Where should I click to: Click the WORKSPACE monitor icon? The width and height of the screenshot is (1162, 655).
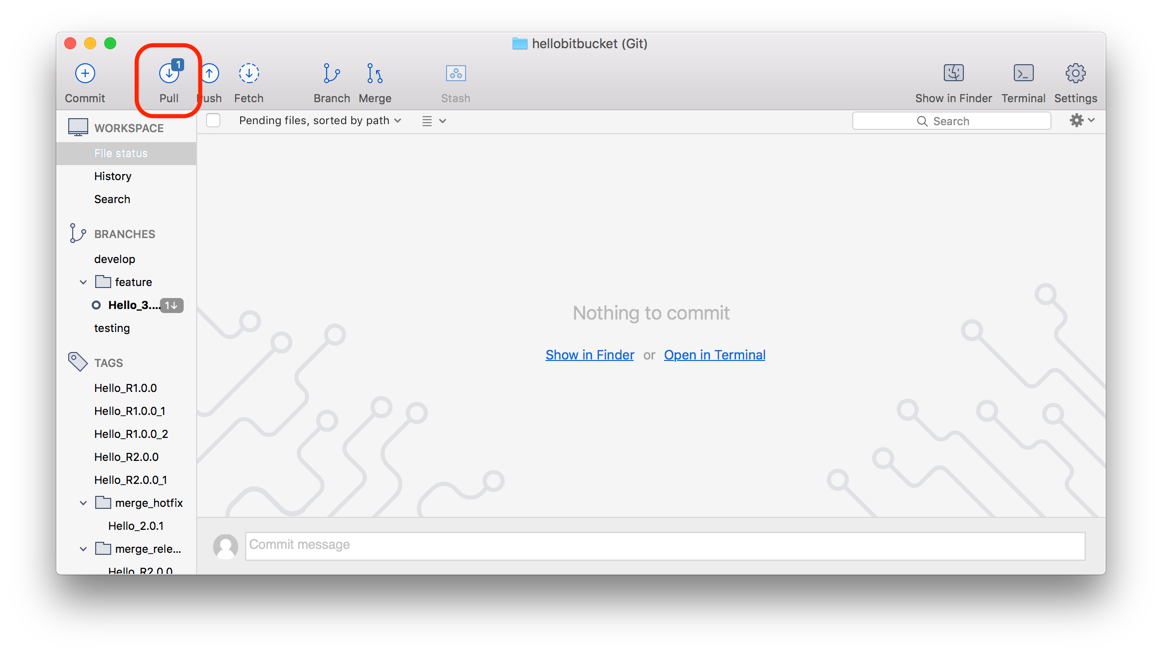tap(78, 127)
